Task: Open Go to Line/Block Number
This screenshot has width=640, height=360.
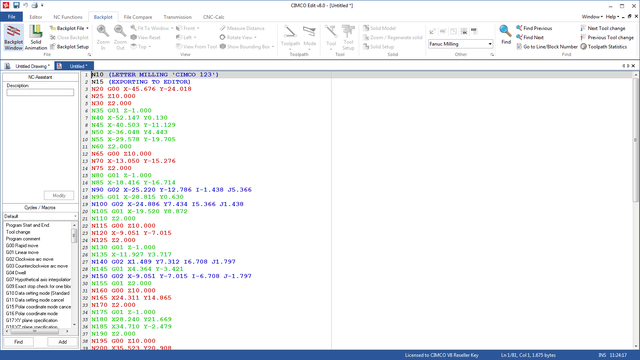Action: point(547,47)
